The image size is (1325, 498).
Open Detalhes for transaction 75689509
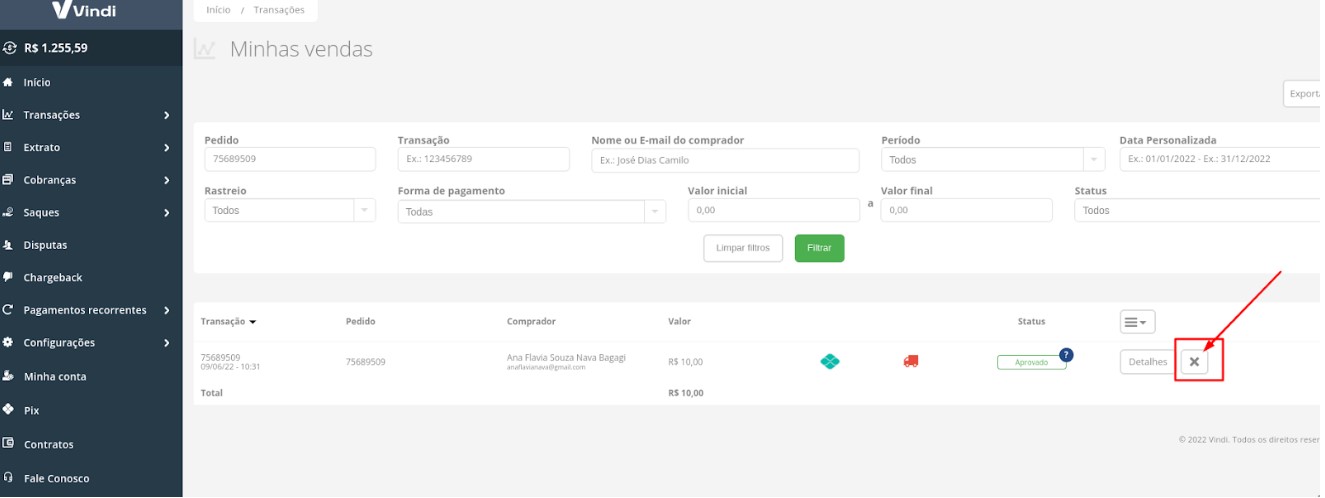(1147, 362)
